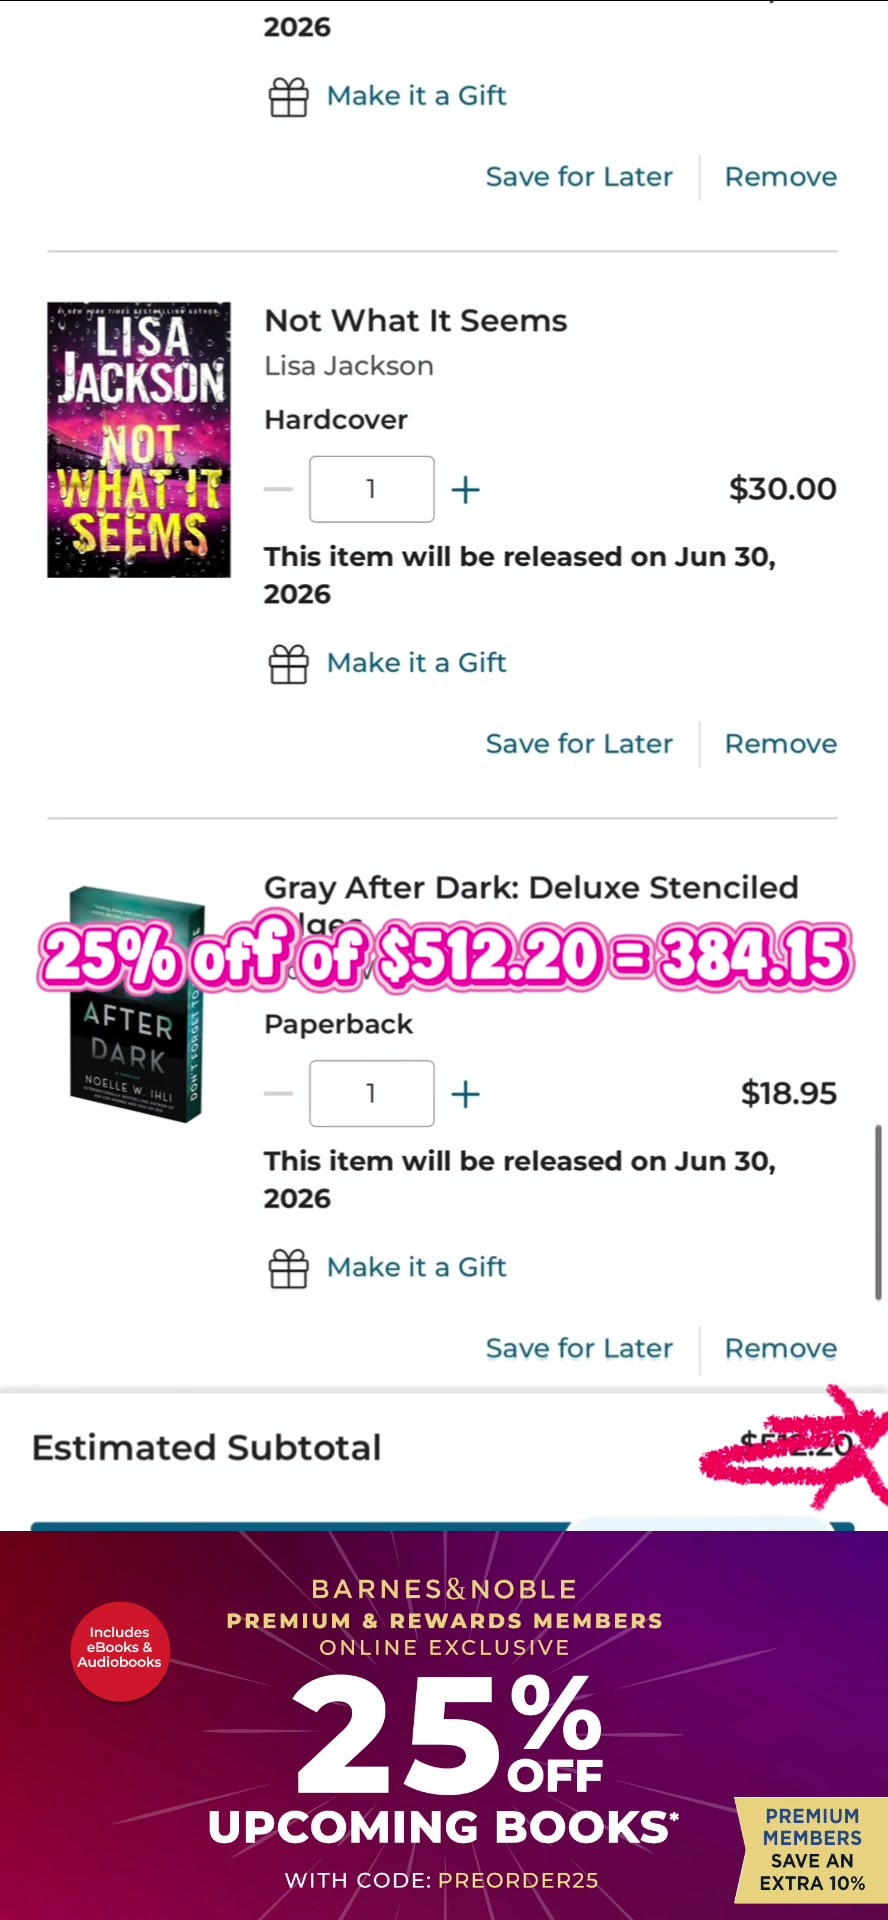Open the Not What It Seems title link
Viewport: 888px width, 1920px height.
coord(415,321)
